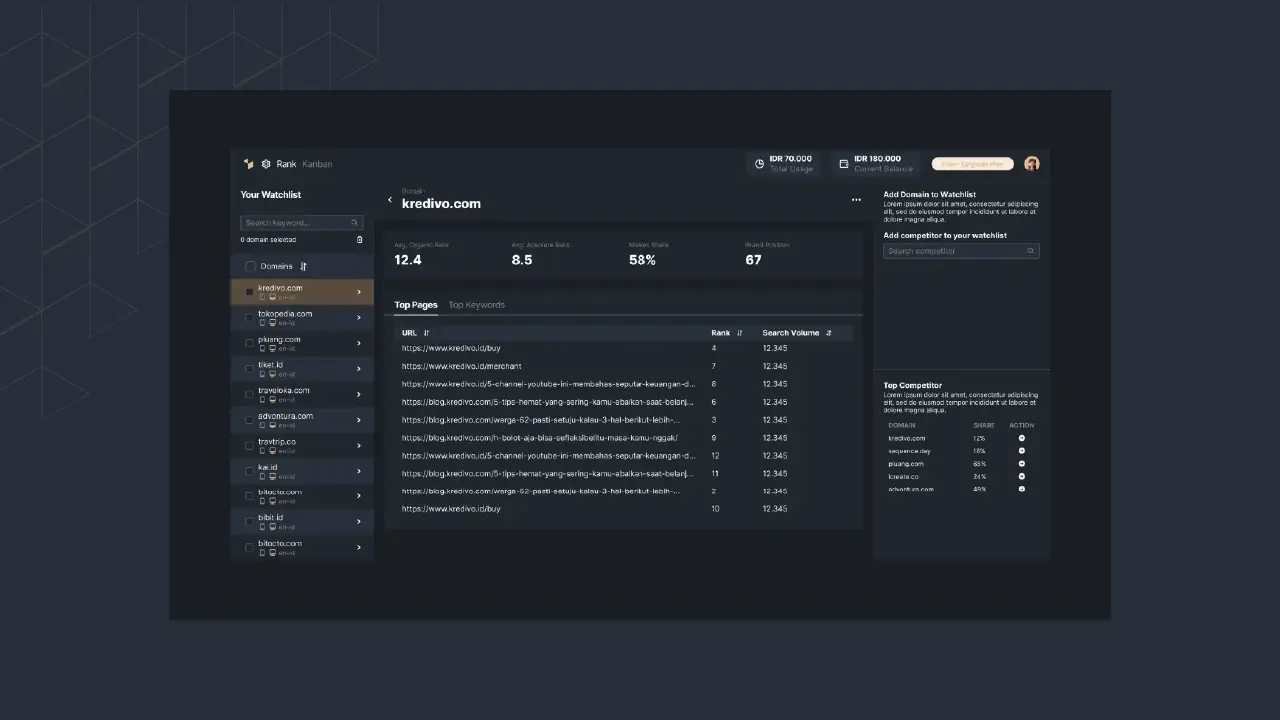
Task: Select the pluang.com checkbox
Action: tap(249, 343)
